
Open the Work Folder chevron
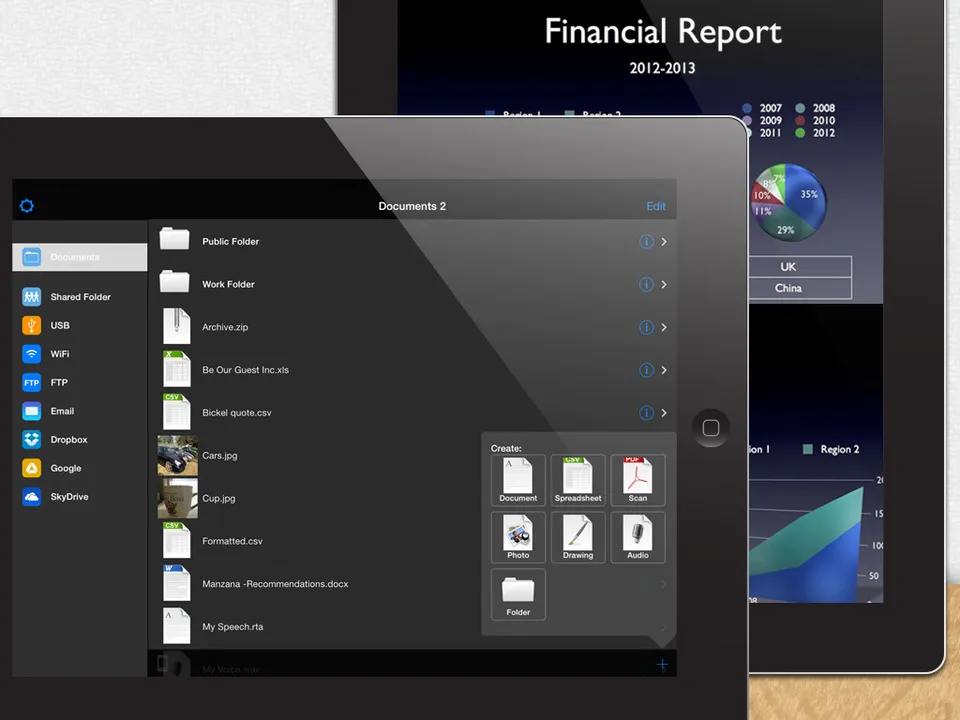(x=663, y=284)
